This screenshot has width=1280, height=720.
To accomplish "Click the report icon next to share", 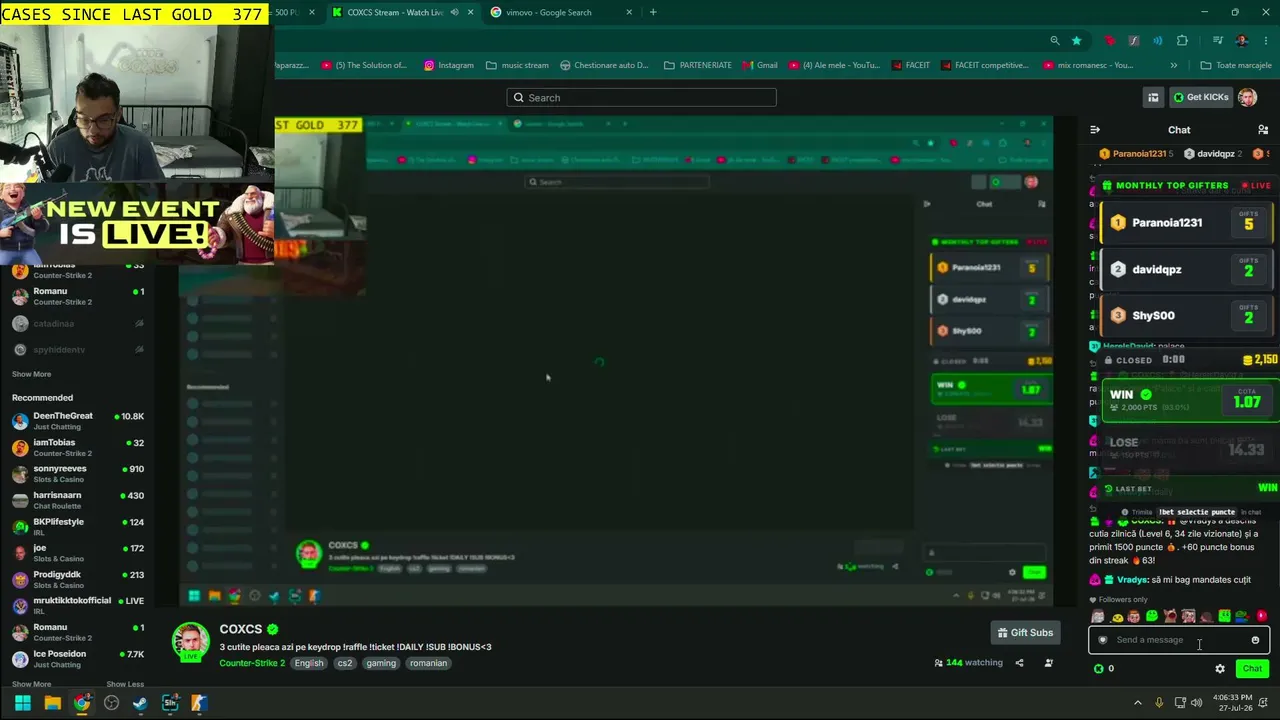I will (1048, 663).
